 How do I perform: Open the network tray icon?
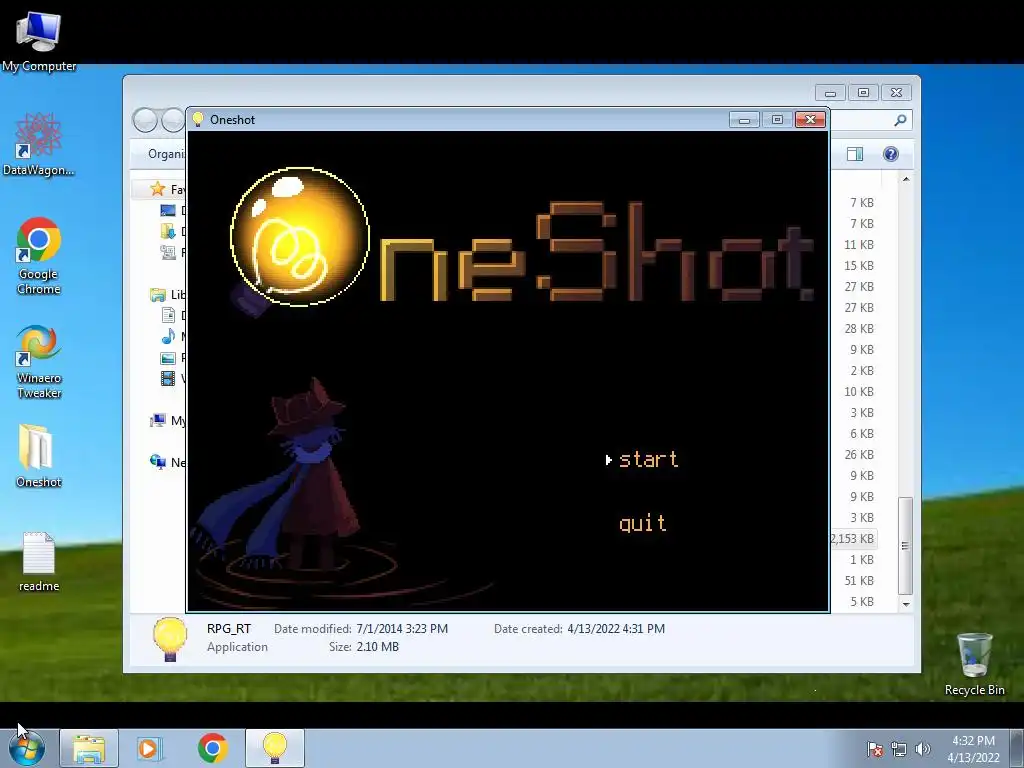pyautogui.click(x=899, y=749)
